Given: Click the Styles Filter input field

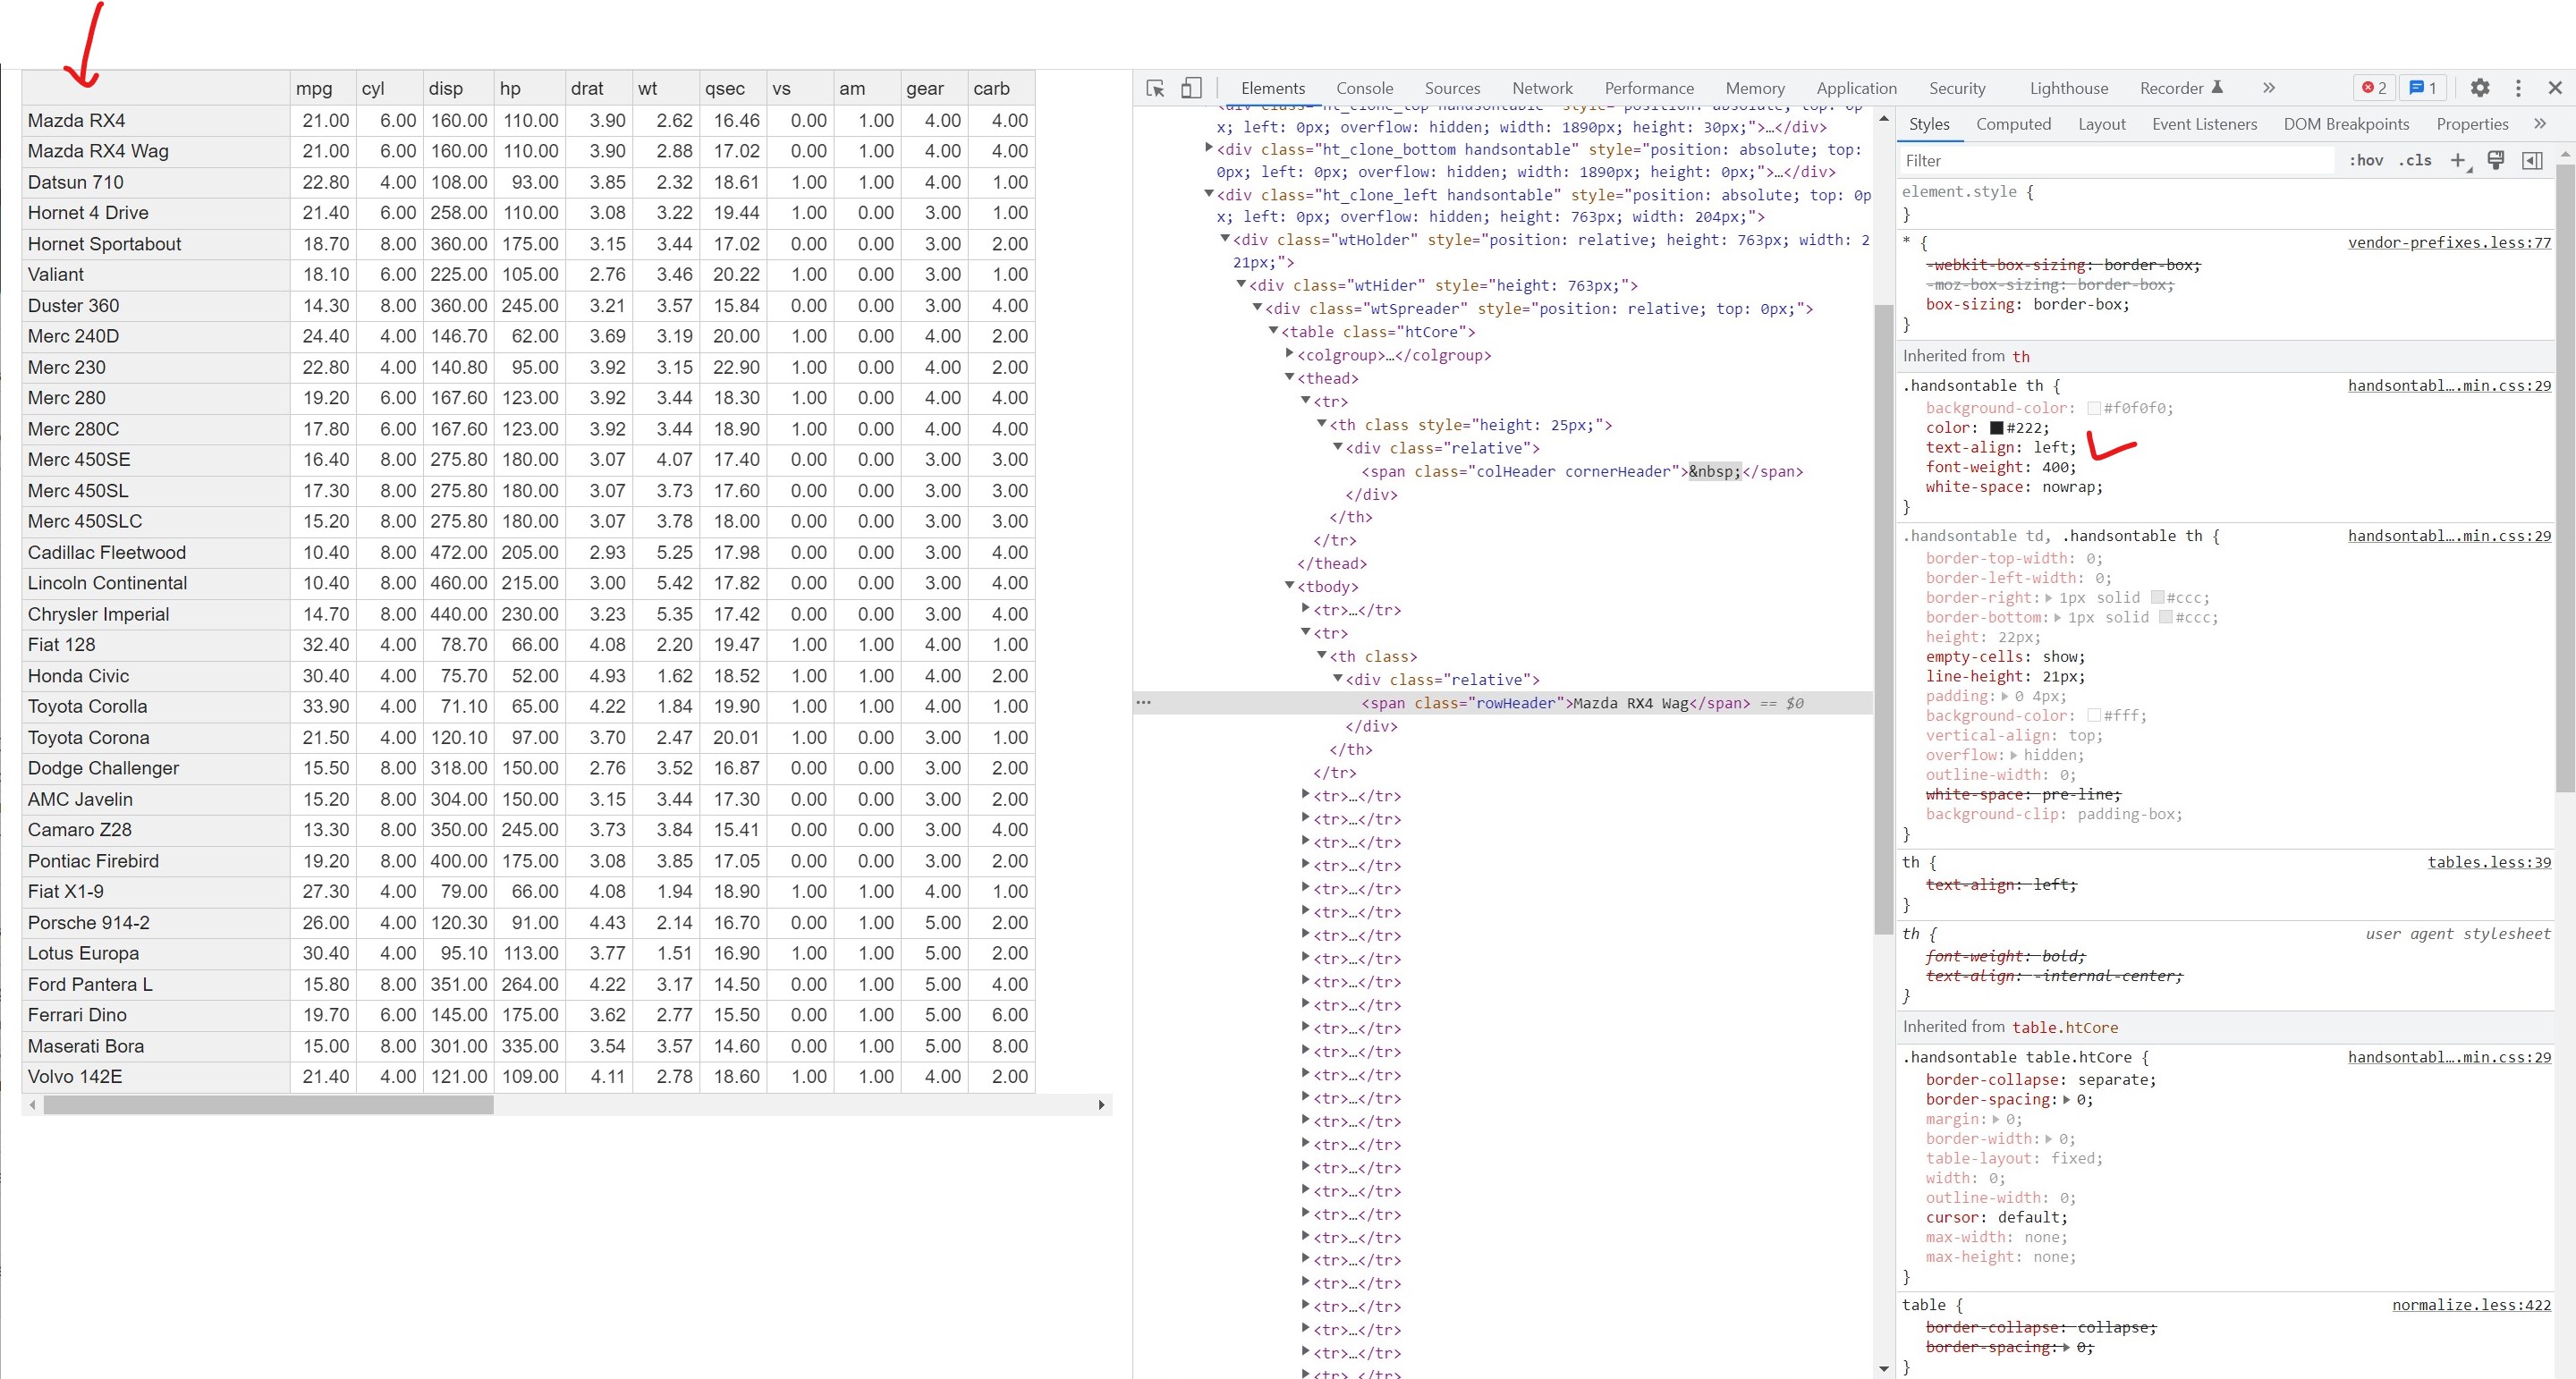Looking at the screenshot, I should coord(2110,160).
